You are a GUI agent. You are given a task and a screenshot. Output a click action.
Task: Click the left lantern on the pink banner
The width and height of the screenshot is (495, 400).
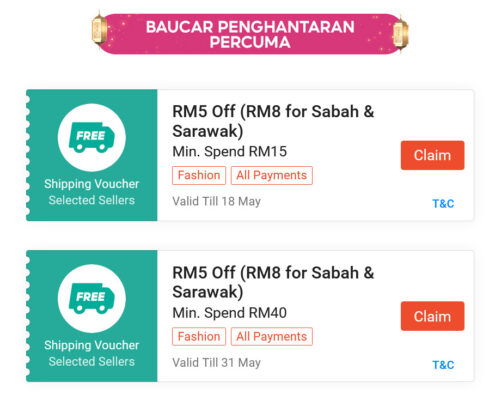99,30
